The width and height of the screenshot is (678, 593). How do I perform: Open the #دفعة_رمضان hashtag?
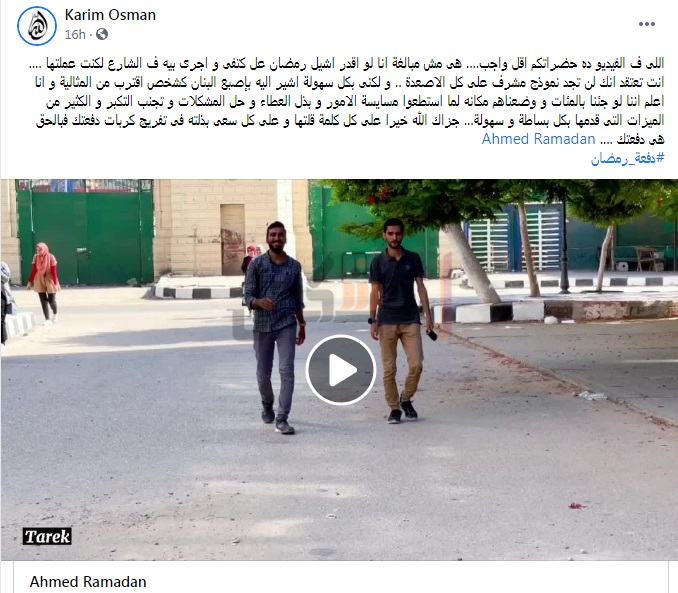point(627,158)
